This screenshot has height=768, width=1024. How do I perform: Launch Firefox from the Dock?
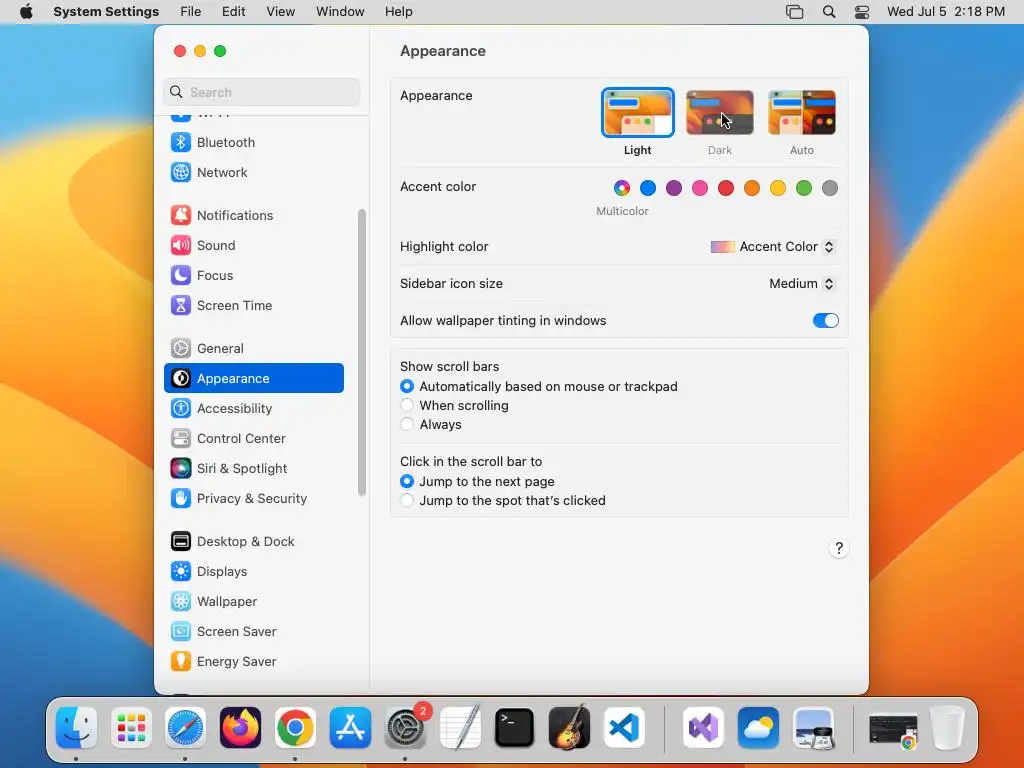pos(240,728)
